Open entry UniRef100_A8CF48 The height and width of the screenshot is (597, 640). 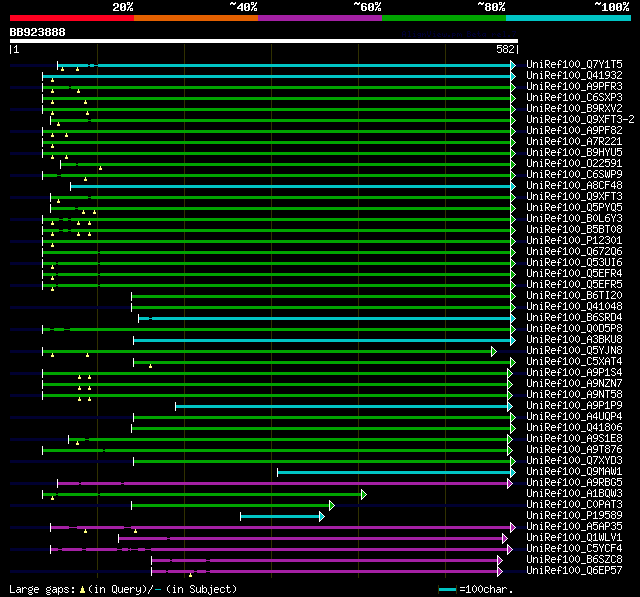pyautogui.click(x=574, y=186)
